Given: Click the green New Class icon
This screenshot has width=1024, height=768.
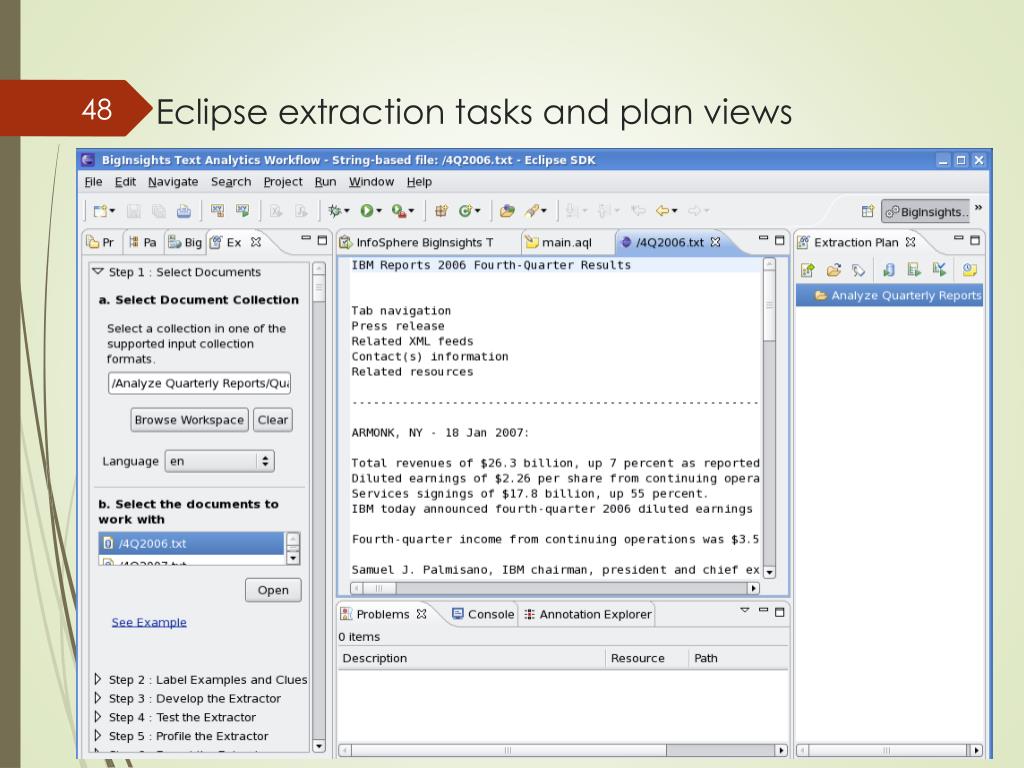Looking at the screenshot, I should pyautogui.click(x=465, y=210).
